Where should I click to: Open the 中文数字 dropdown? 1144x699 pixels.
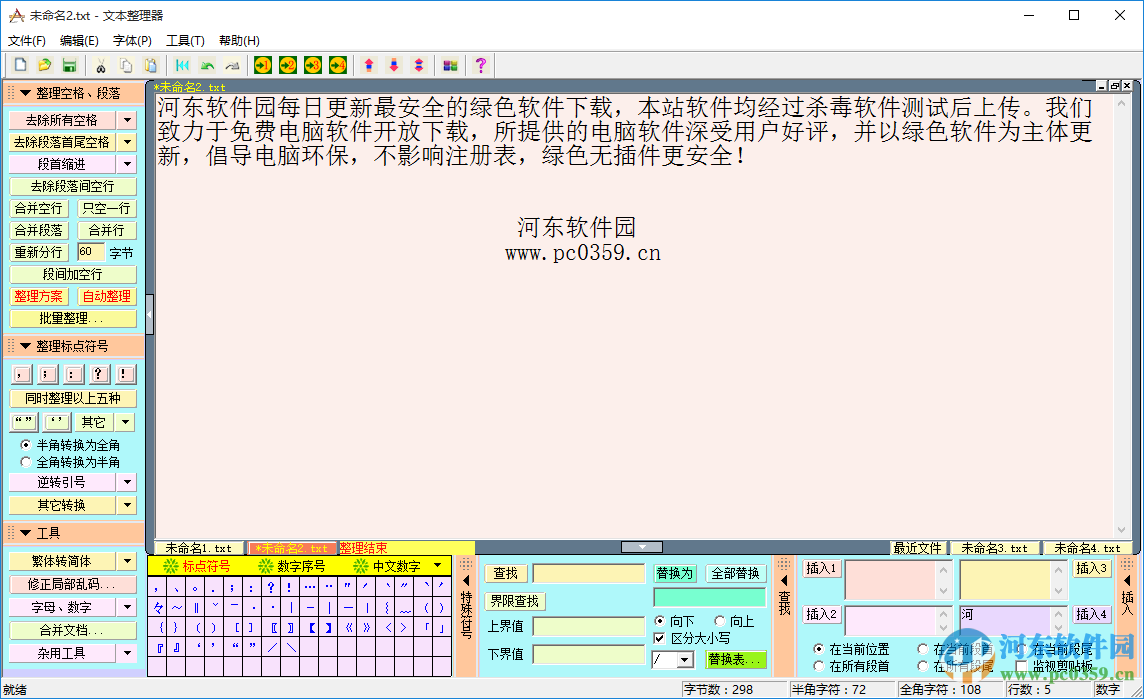coord(438,567)
